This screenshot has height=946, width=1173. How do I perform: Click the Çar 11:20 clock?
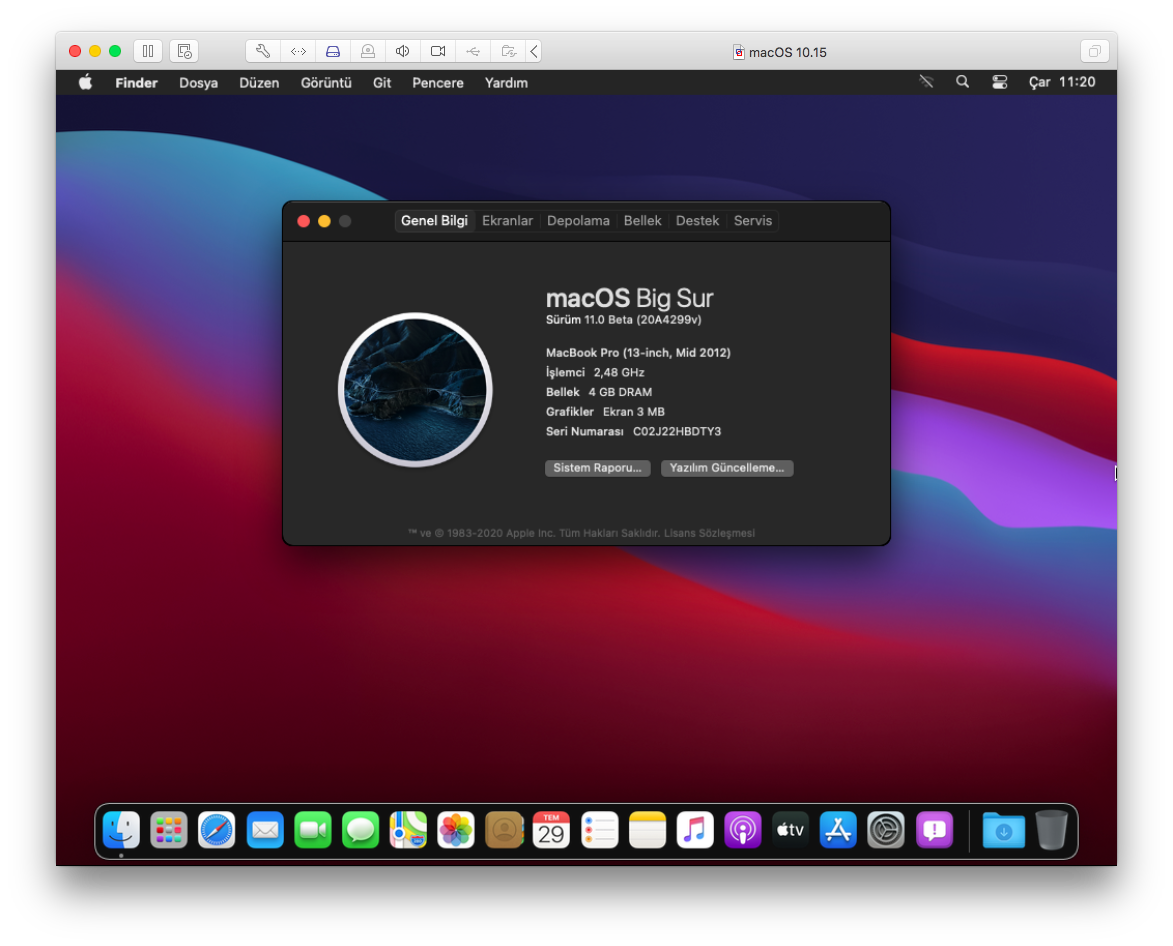[x=1062, y=82]
